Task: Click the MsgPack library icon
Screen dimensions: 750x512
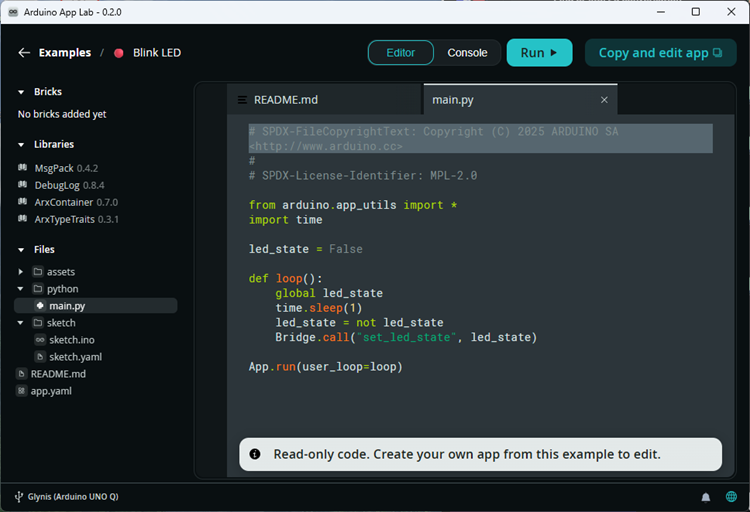Action: click(22, 168)
